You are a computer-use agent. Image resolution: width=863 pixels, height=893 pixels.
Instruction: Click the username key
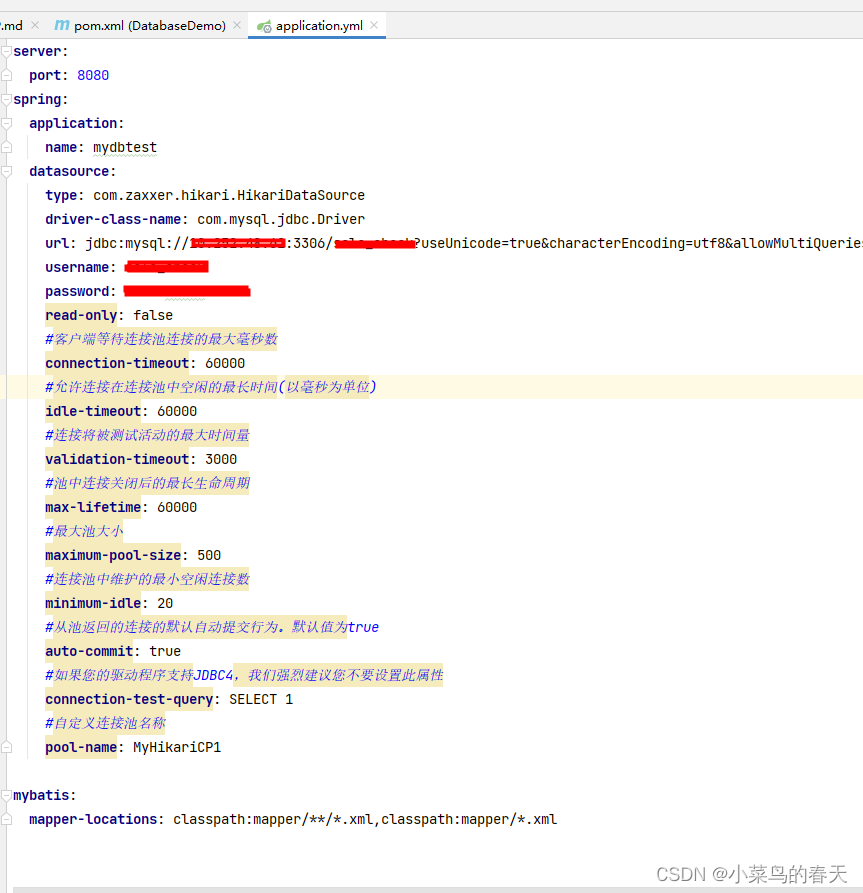click(x=77, y=267)
